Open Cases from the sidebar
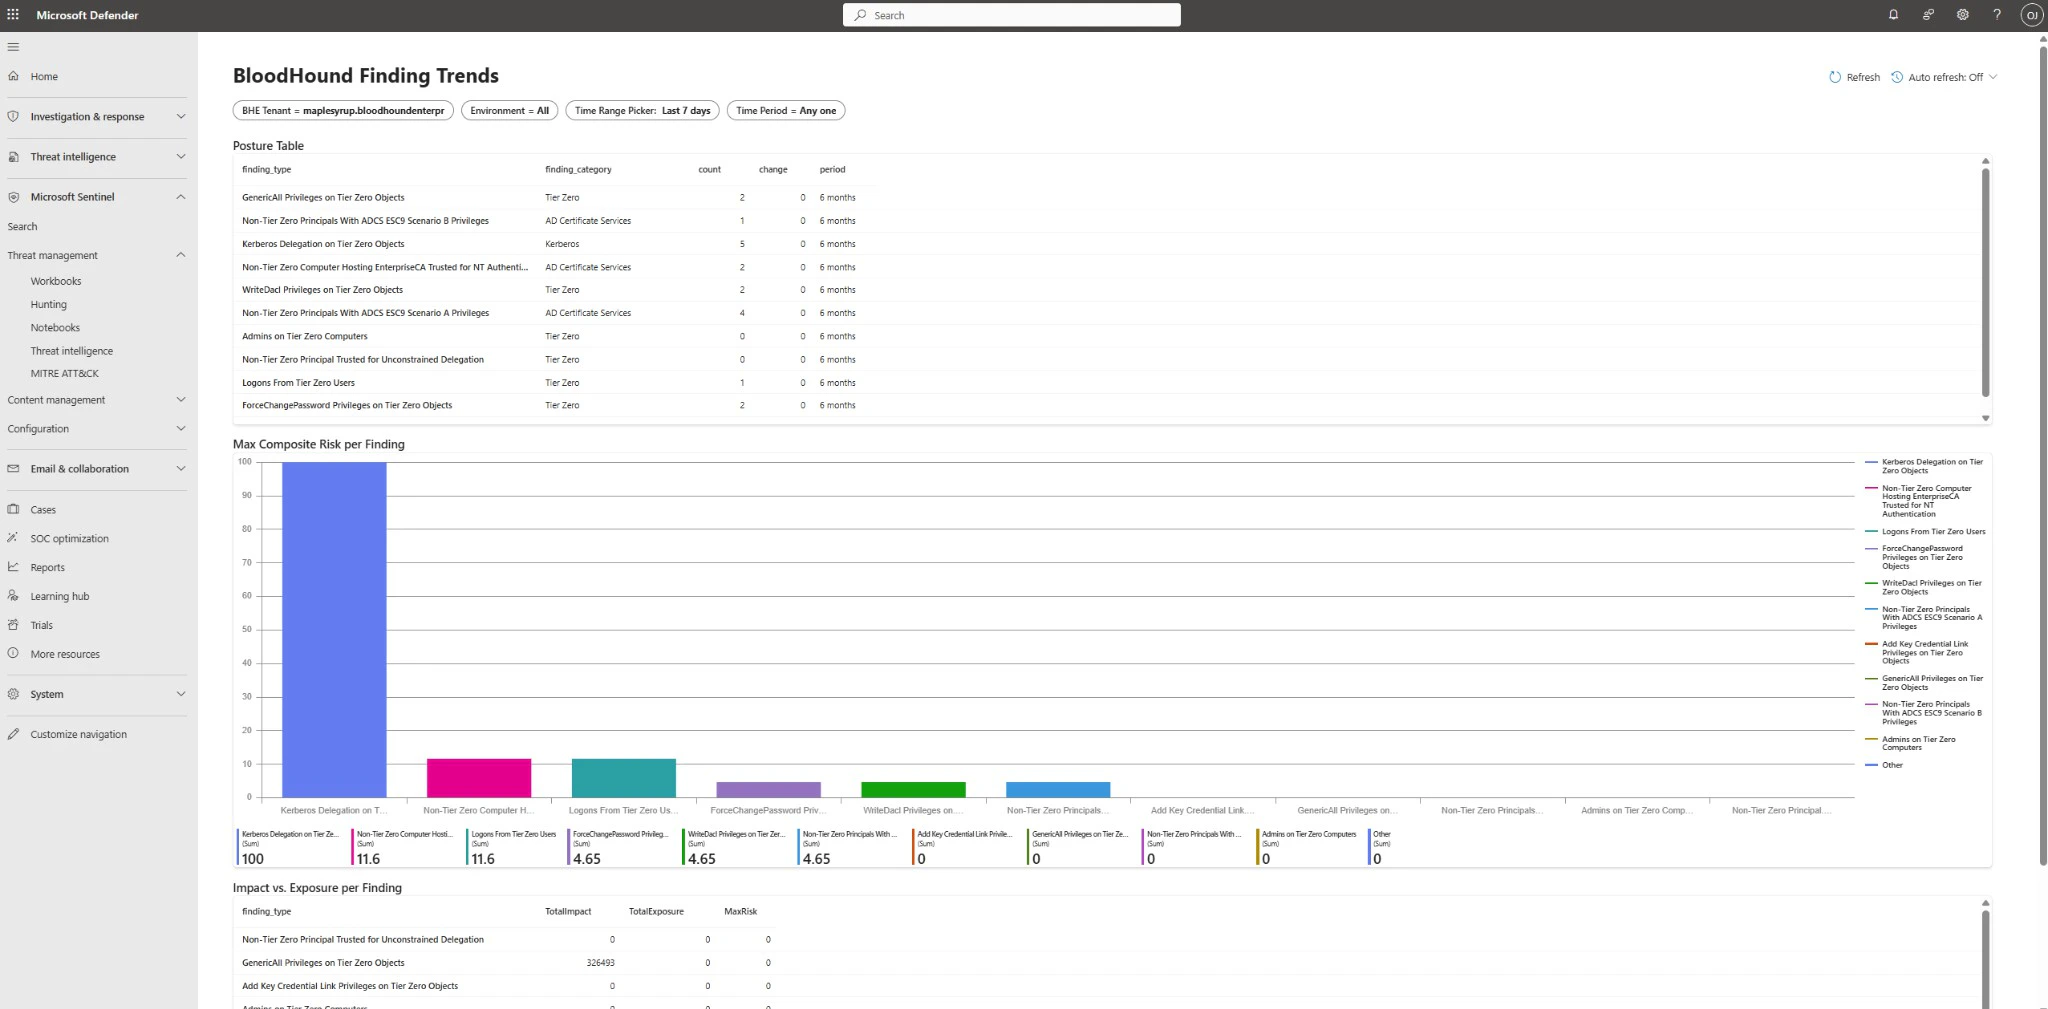Viewport: 2048px width, 1009px height. point(43,509)
